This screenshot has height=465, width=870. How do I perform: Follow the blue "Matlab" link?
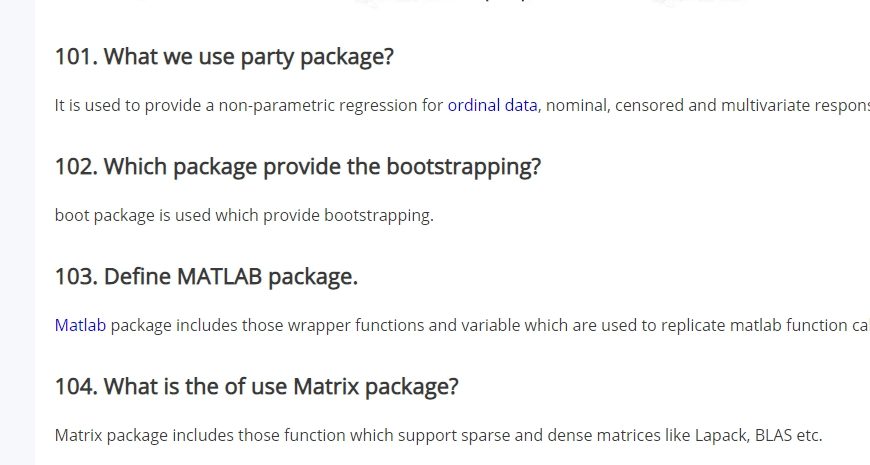click(x=80, y=325)
